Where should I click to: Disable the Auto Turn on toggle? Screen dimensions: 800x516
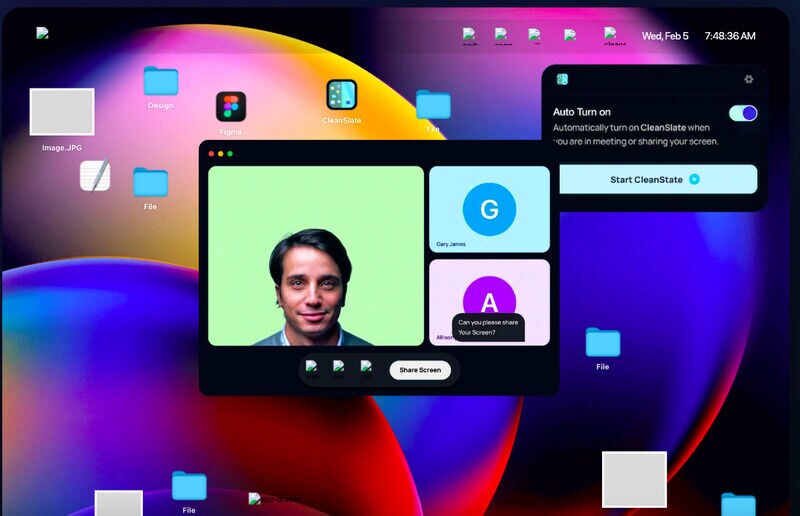[743, 113]
